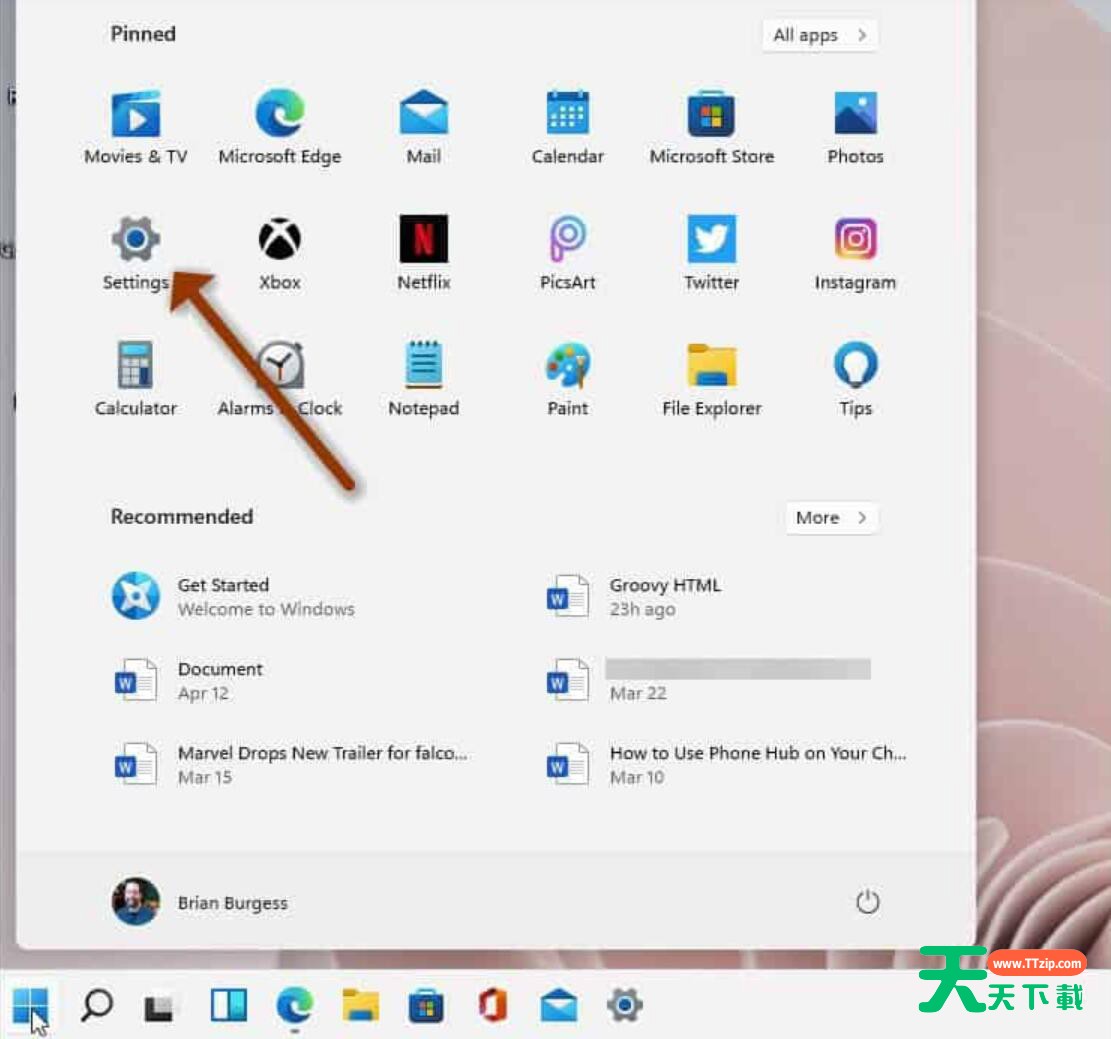The image size is (1111, 1039).
Task: Open Task View on the taskbar
Action: click(159, 1006)
